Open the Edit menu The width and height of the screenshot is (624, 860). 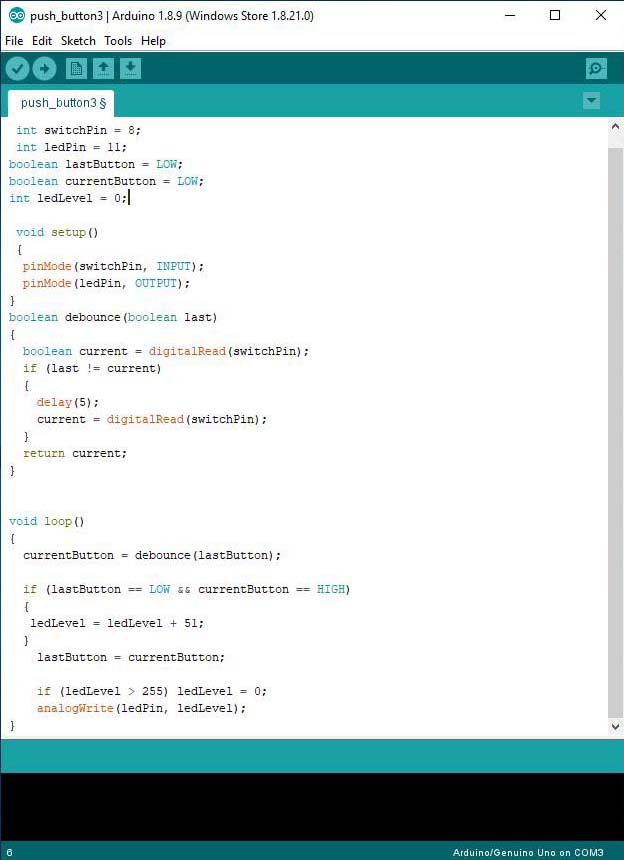(42, 41)
